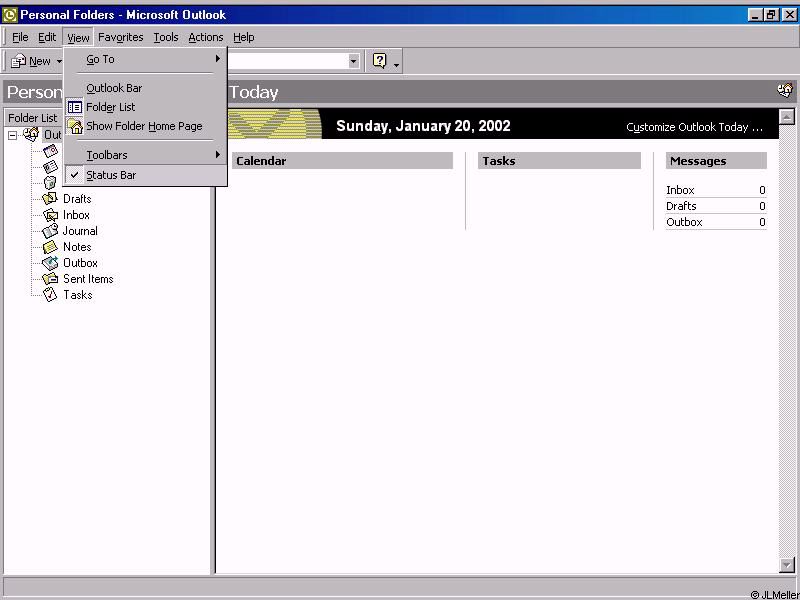Click the Outlook Today root icon in folder tree
Image resolution: width=800 pixels, height=600 pixels.
click(x=31, y=135)
